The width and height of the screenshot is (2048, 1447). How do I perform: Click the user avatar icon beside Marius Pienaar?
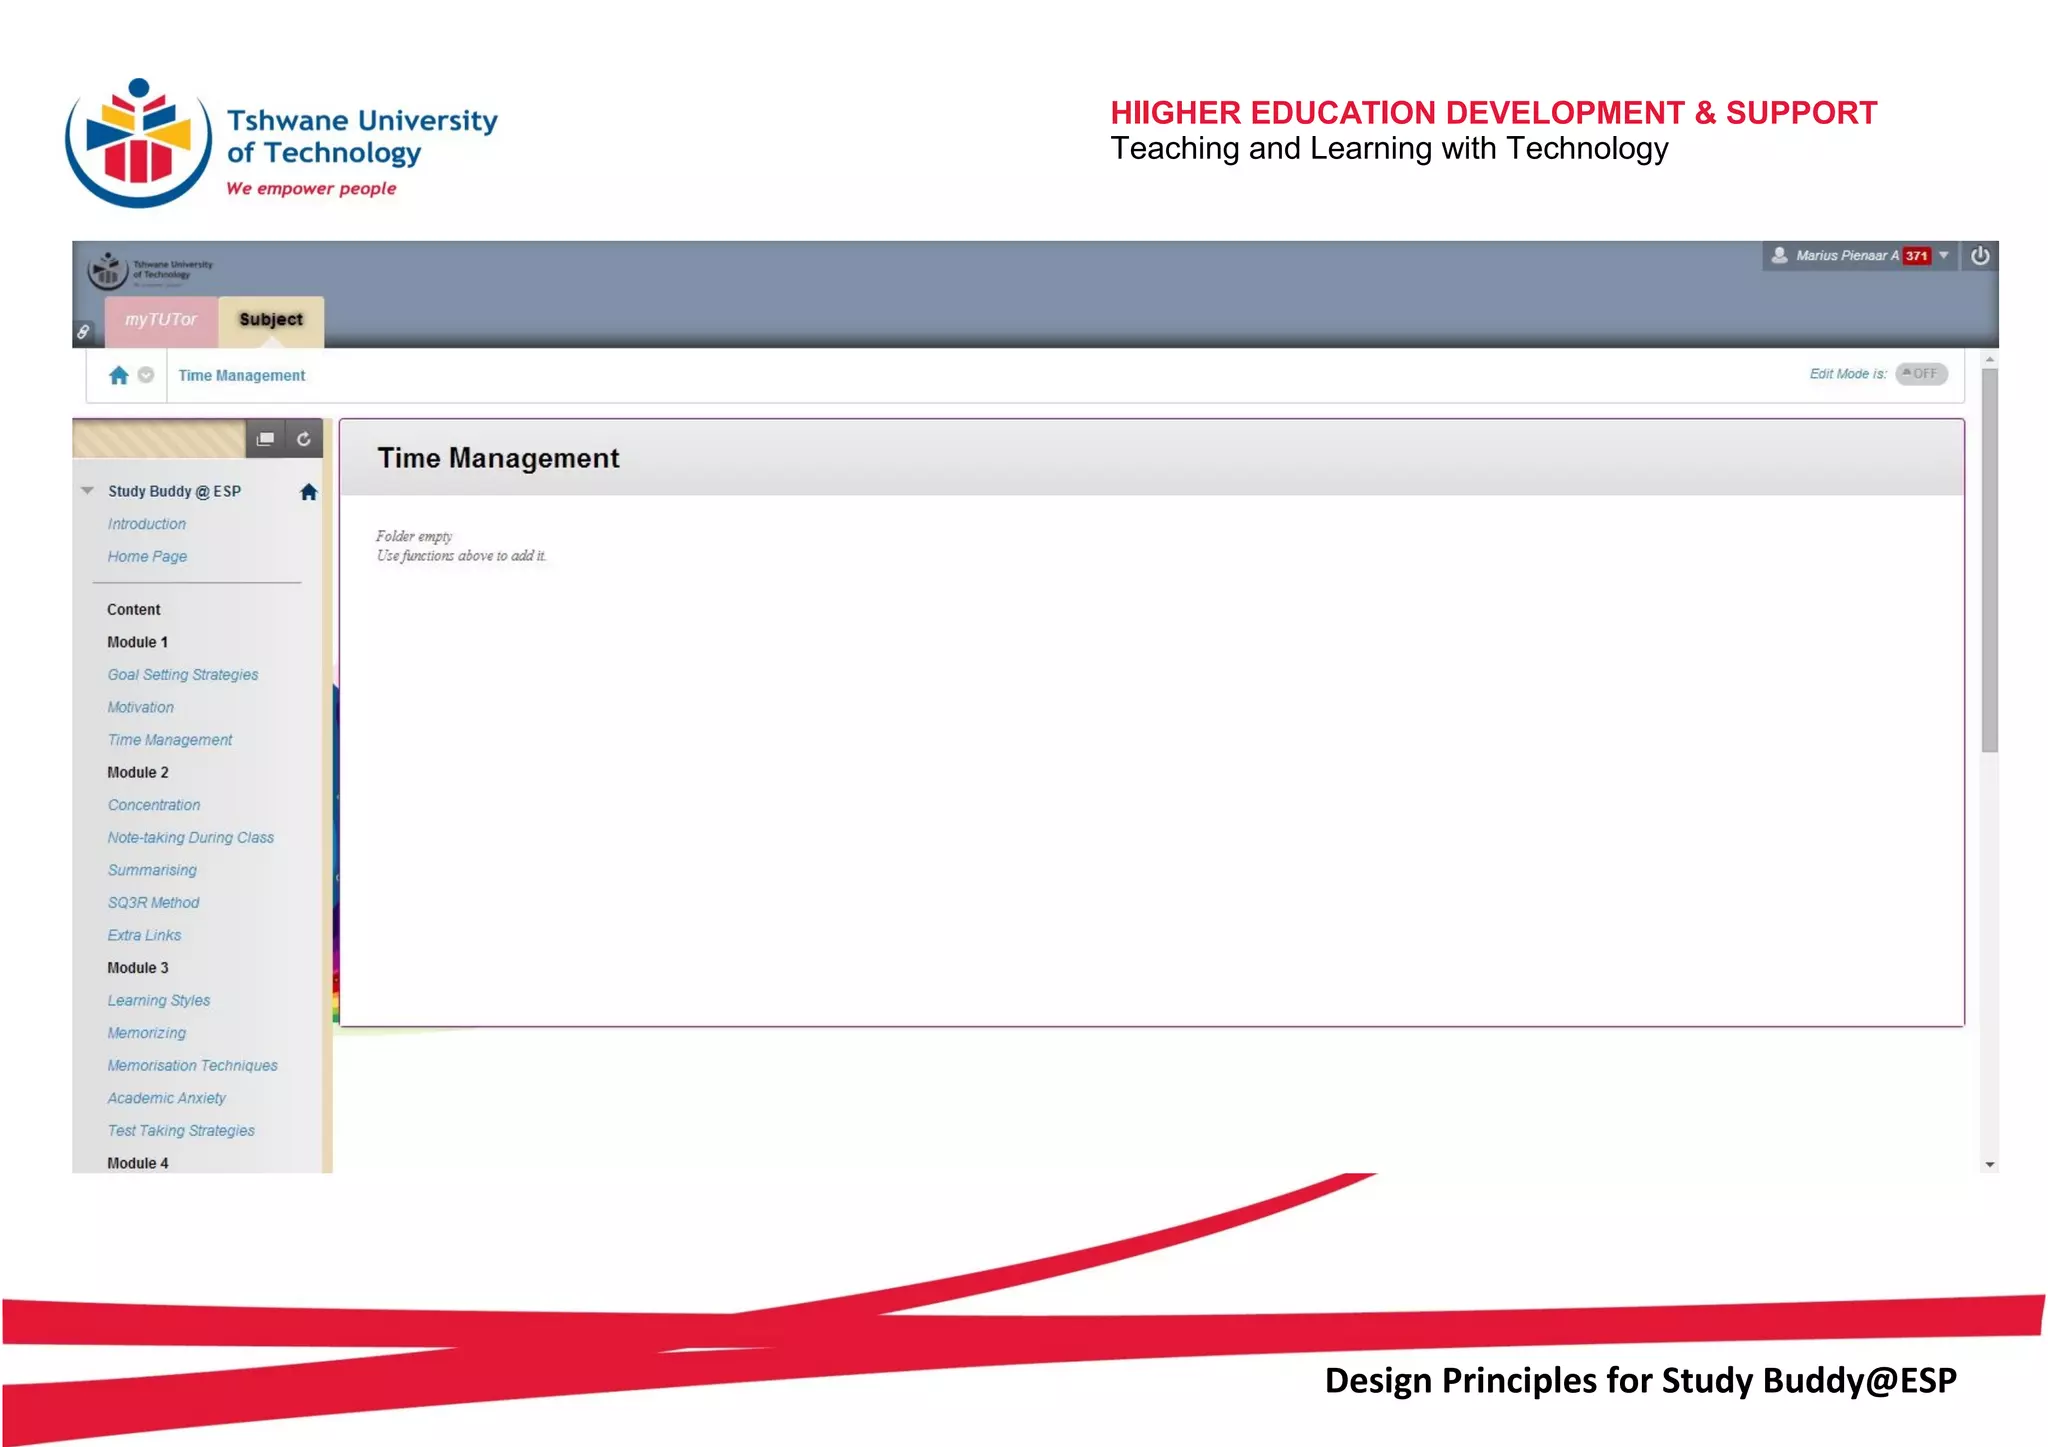[1779, 256]
